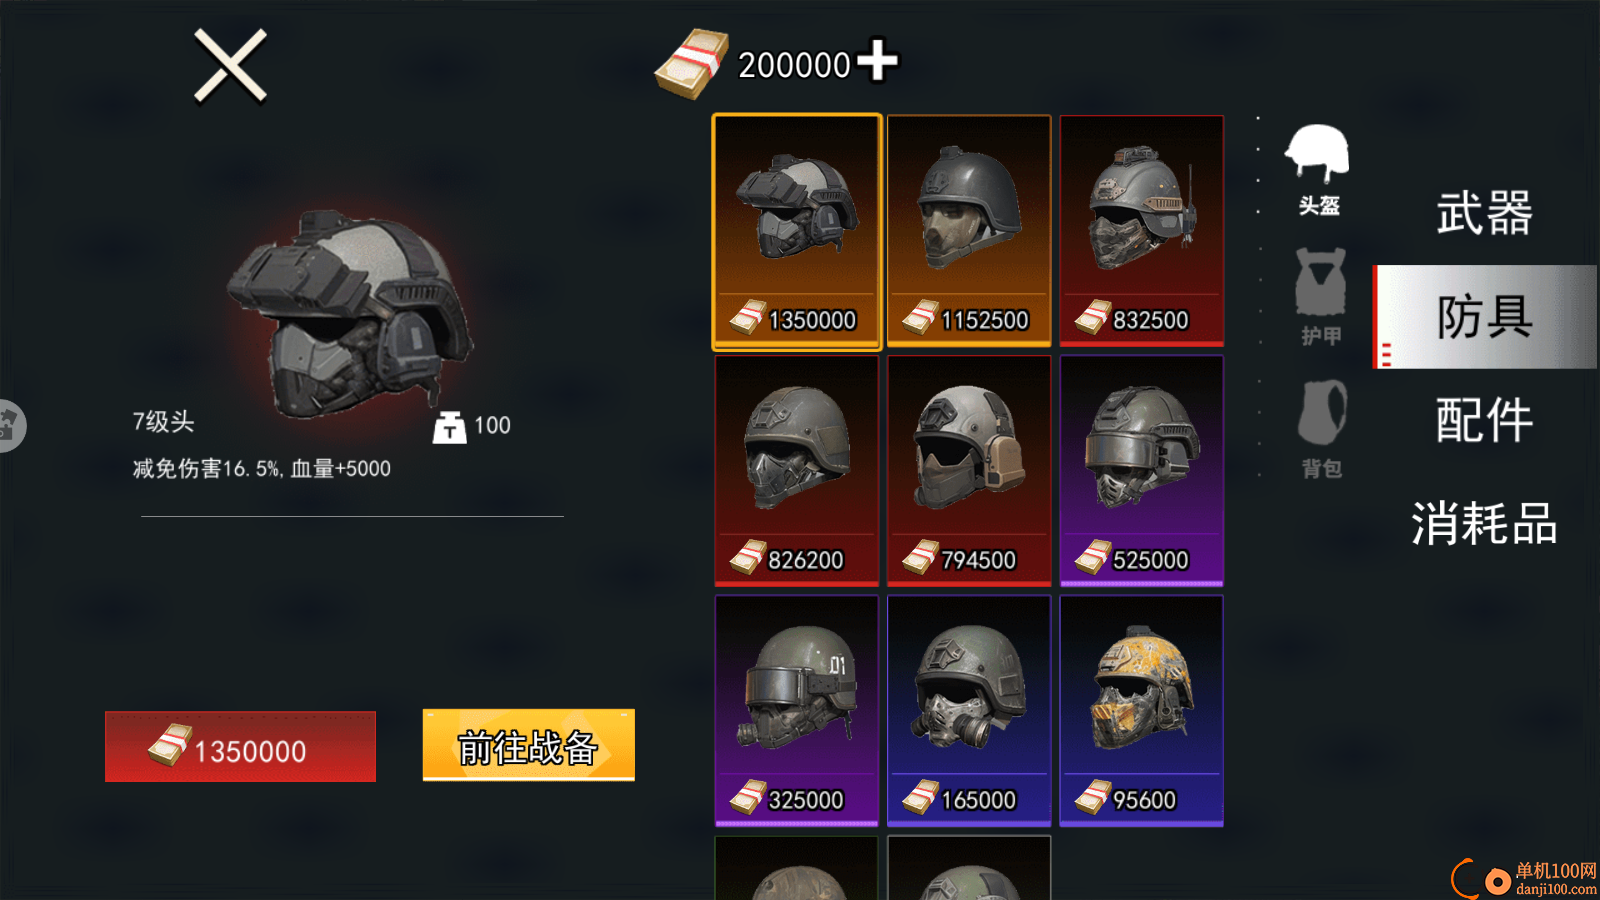Select the purple helmet priced 525000
The image size is (1600, 900).
tap(1142, 471)
